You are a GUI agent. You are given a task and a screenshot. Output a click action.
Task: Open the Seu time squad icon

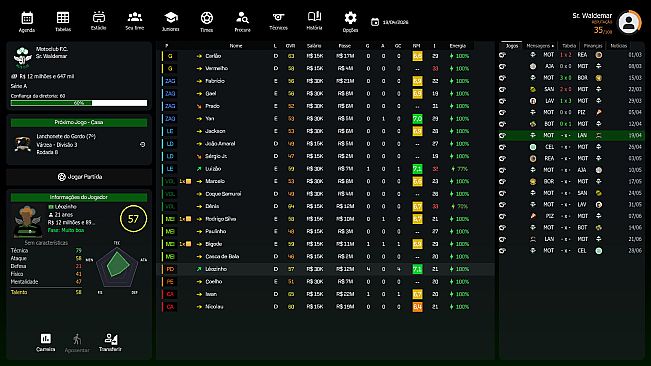point(135,17)
